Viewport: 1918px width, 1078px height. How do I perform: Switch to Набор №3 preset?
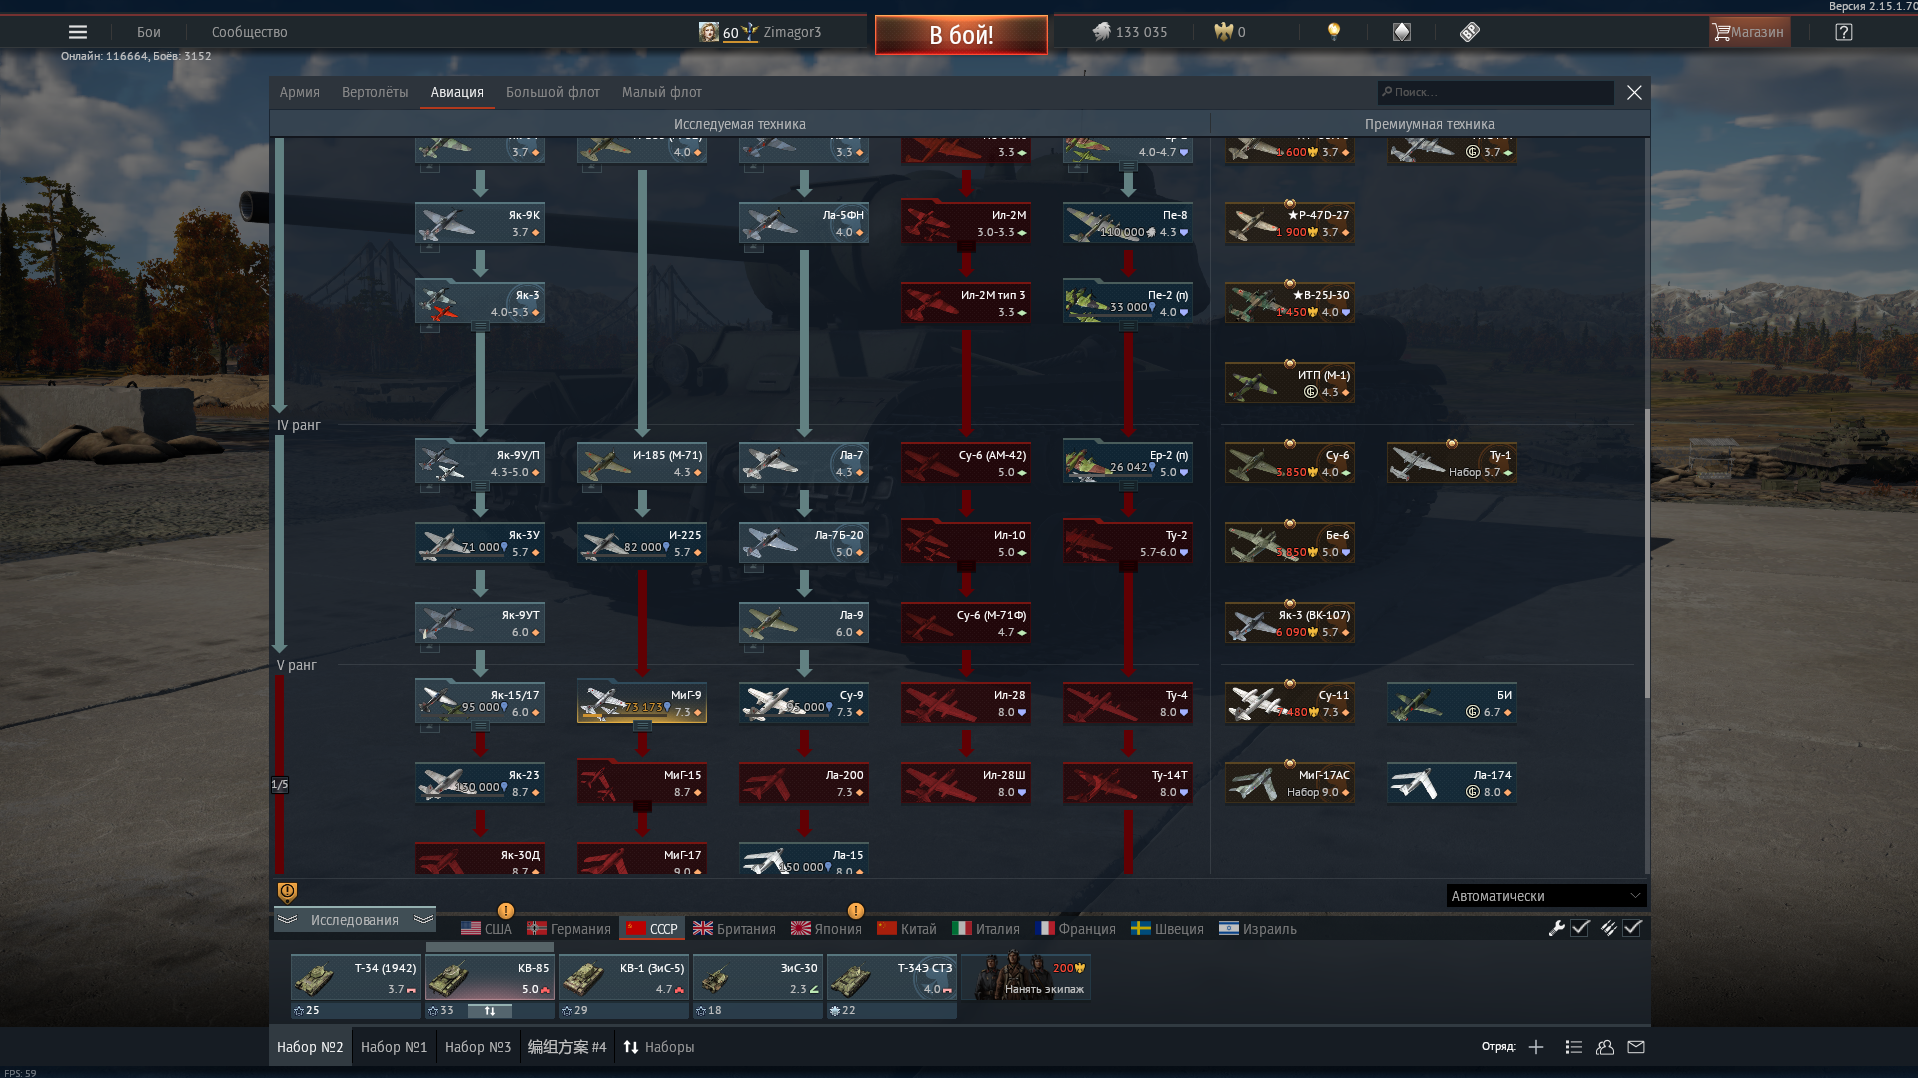478,1047
